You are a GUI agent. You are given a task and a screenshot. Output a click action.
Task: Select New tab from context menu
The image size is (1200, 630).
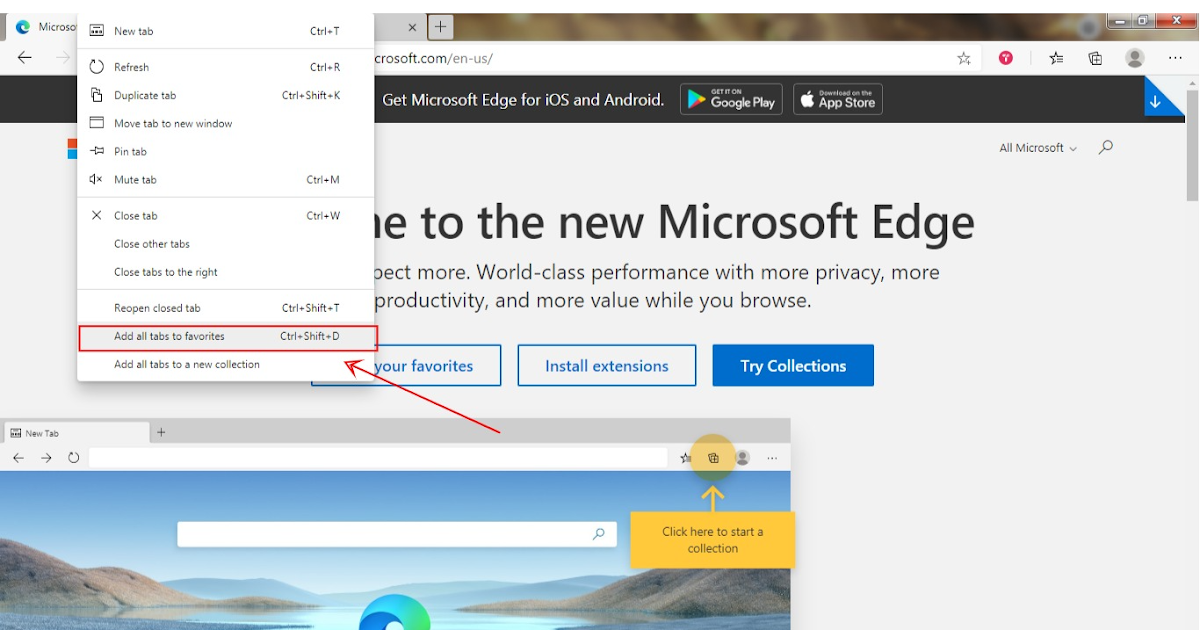226,31
